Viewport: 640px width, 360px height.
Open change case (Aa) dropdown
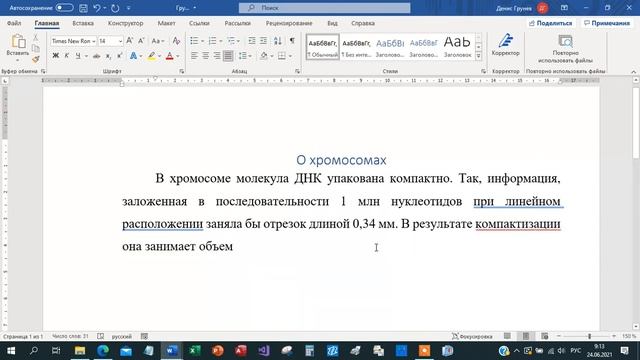[157, 41]
